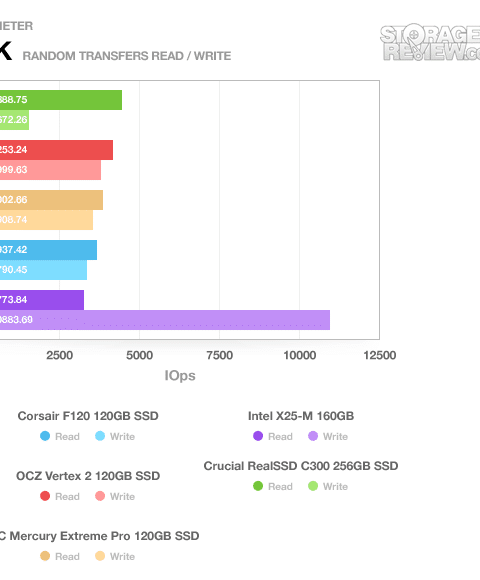This screenshot has width=480, height=580.
Task: Click the 2500 axis tick label
Action: (x=60, y=355)
